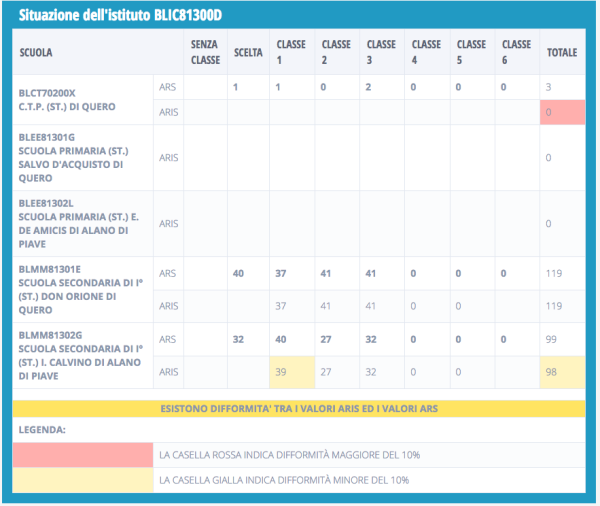This screenshot has height=506, width=600.
Task: Select the yellow-highlighted total cell showing 98
Action: (562, 371)
